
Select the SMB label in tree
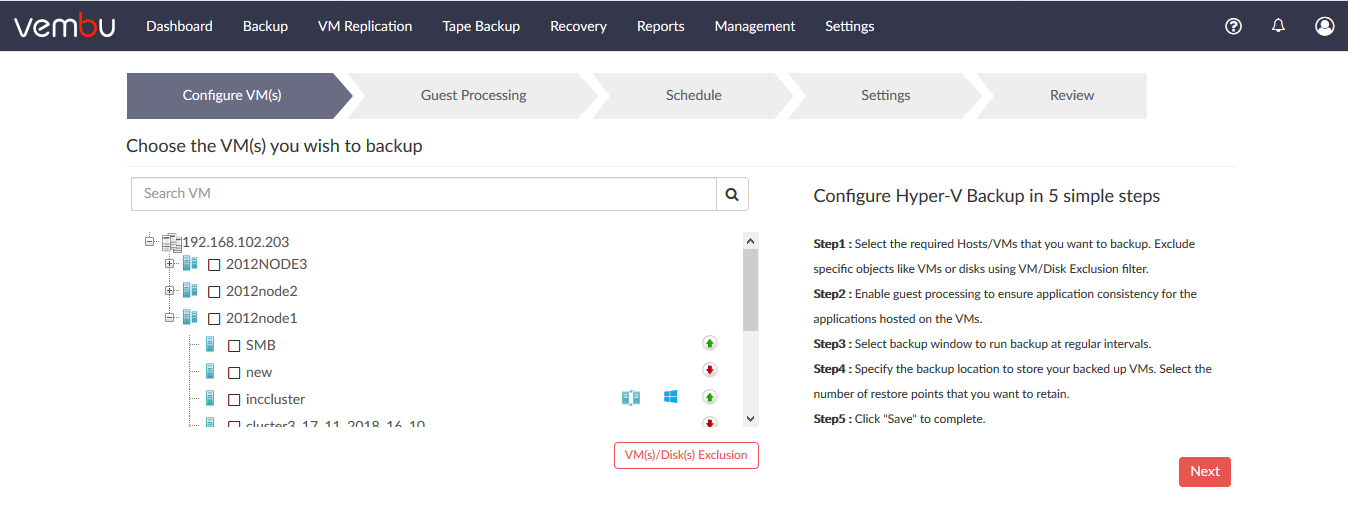[261, 346]
